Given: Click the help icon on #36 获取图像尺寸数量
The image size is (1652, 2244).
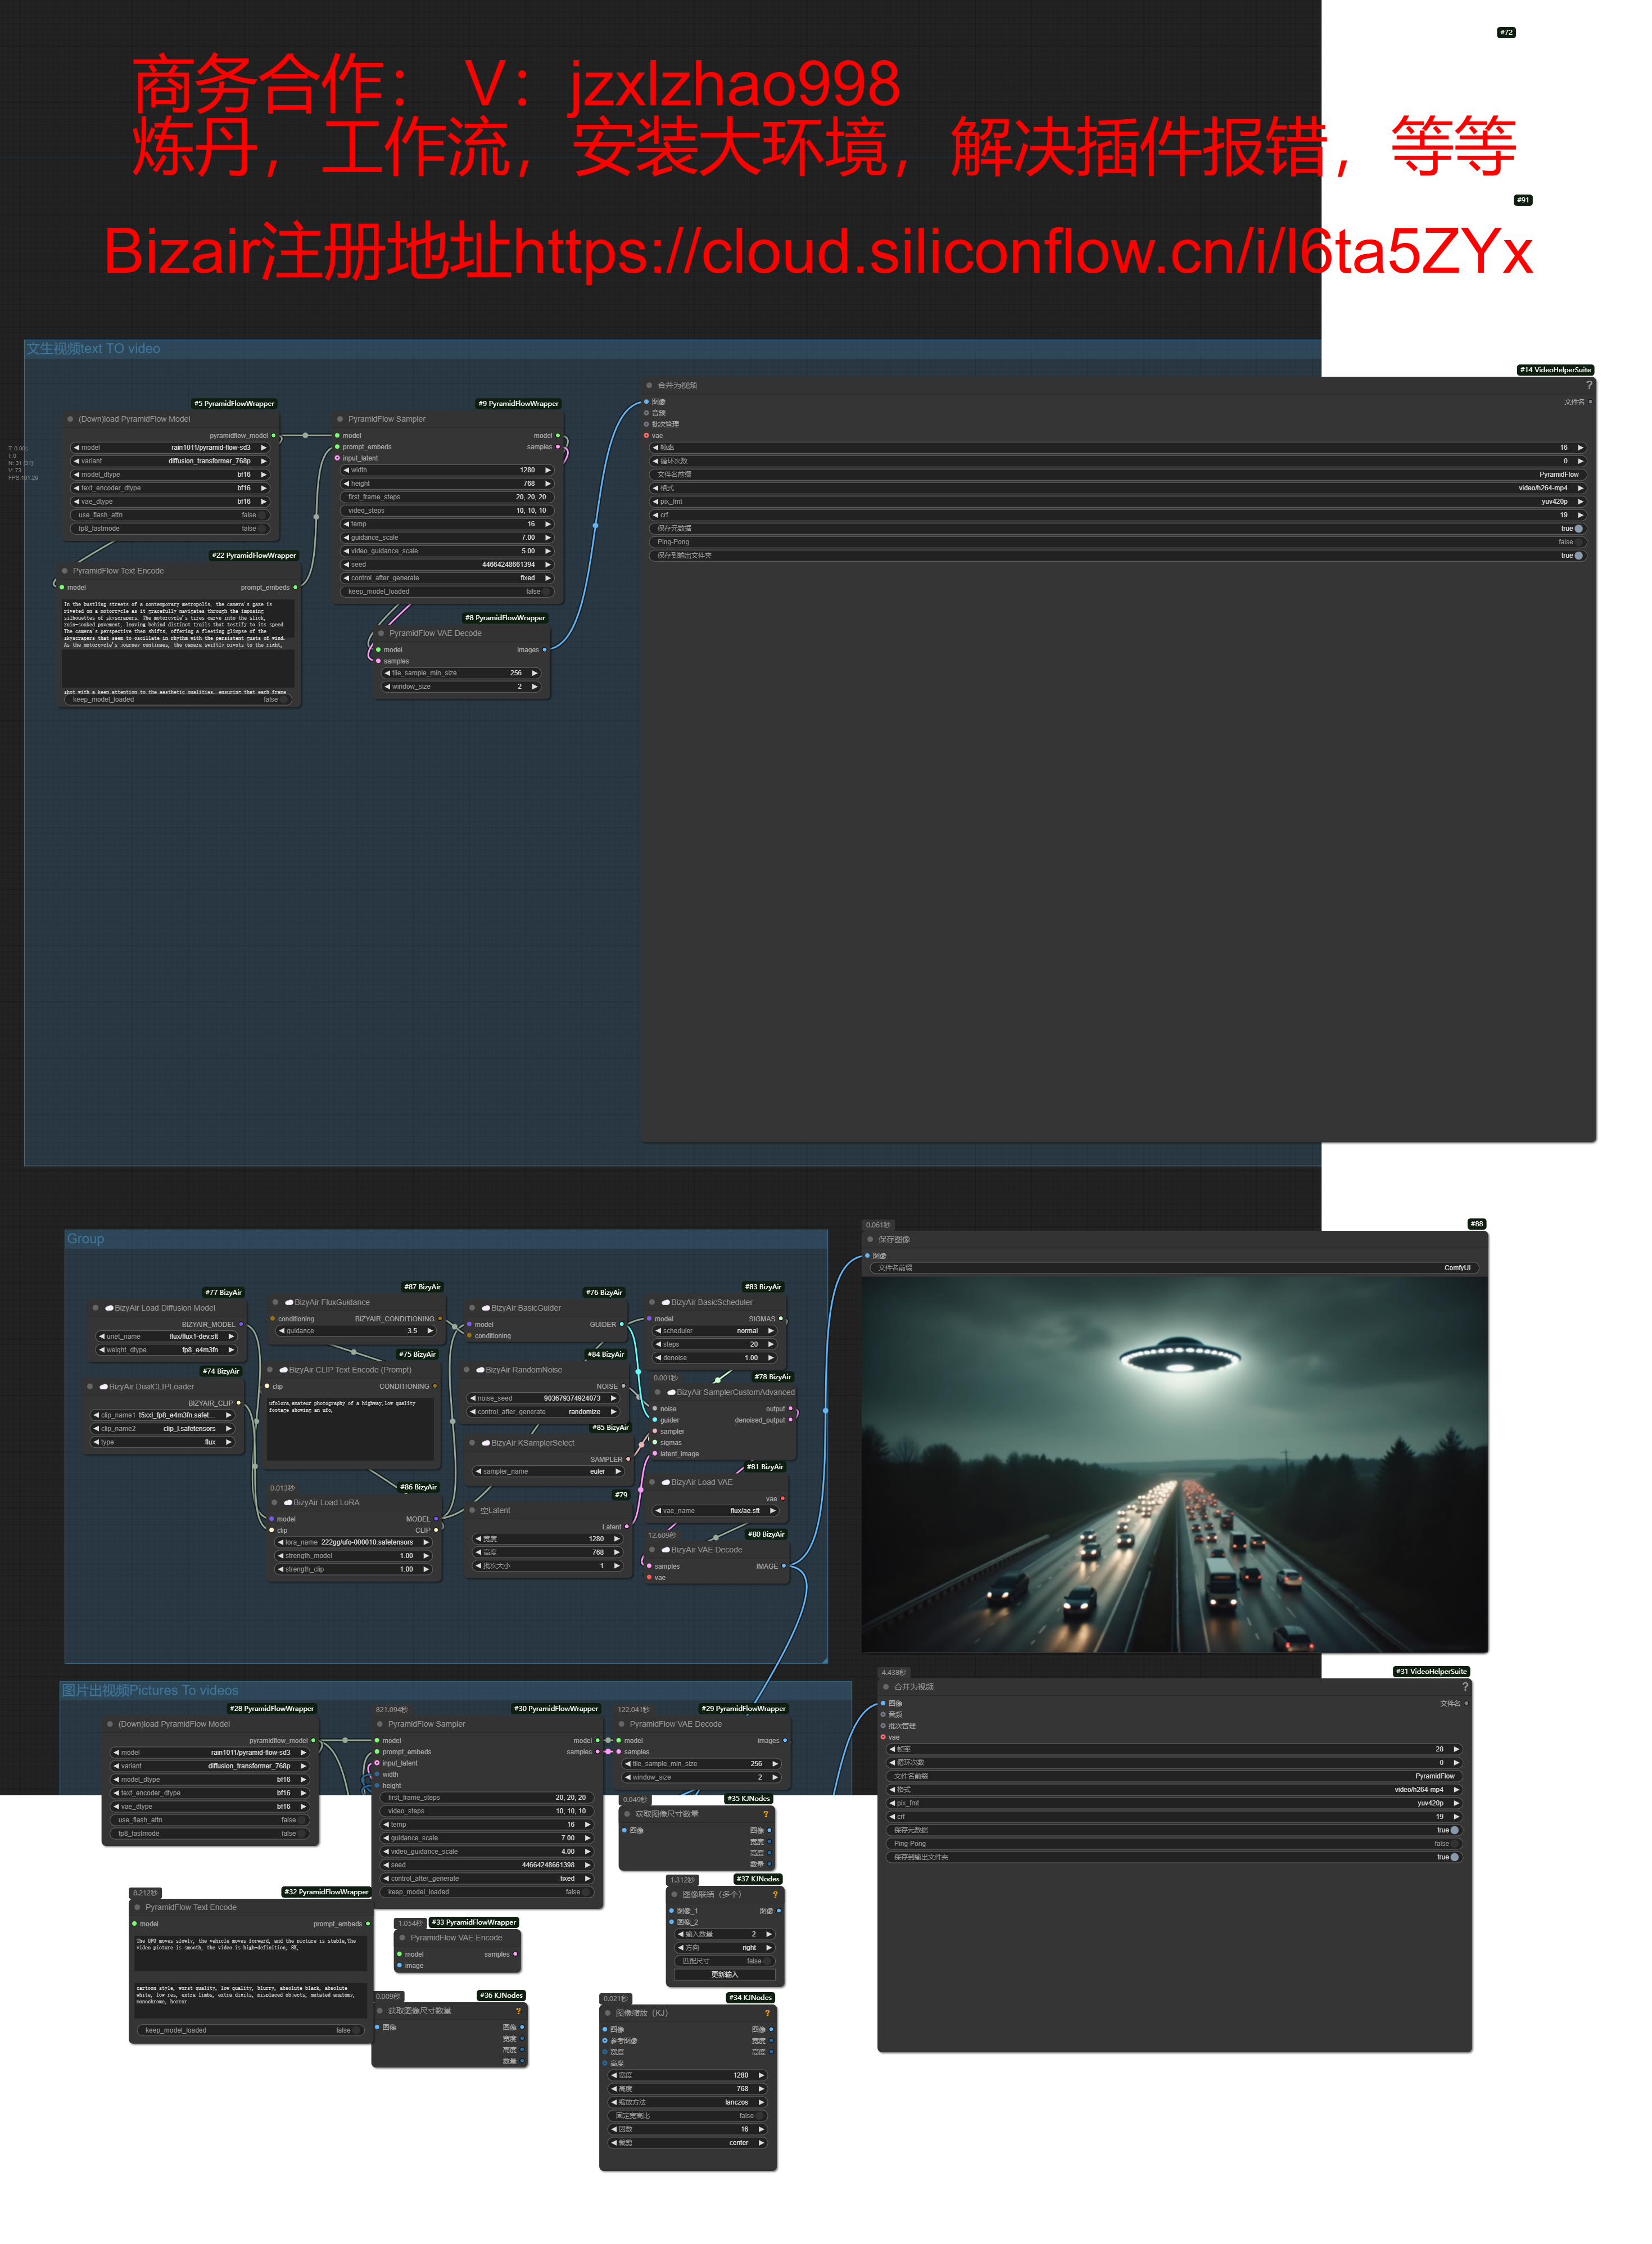Looking at the screenshot, I should pos(518,2011).
